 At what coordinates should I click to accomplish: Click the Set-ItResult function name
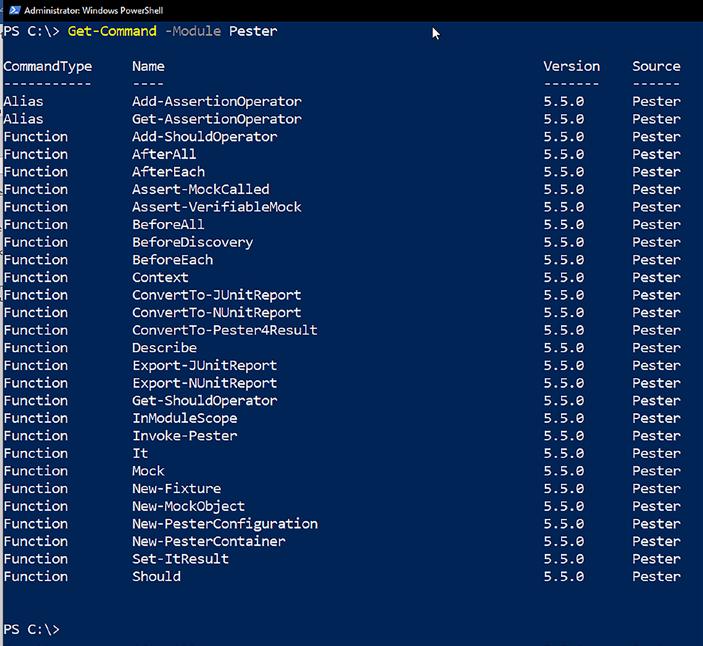pyautogui.click(x=180, y=559)
